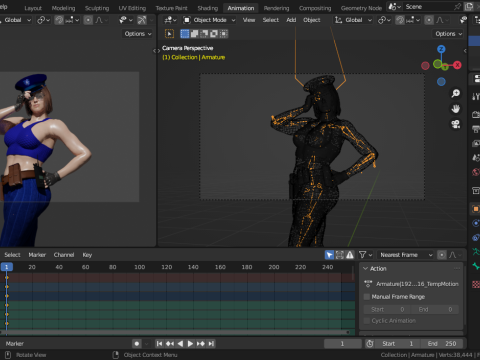Toggle auto keying record button
Screen dimensions: 480x360
[x=137, y=344]
